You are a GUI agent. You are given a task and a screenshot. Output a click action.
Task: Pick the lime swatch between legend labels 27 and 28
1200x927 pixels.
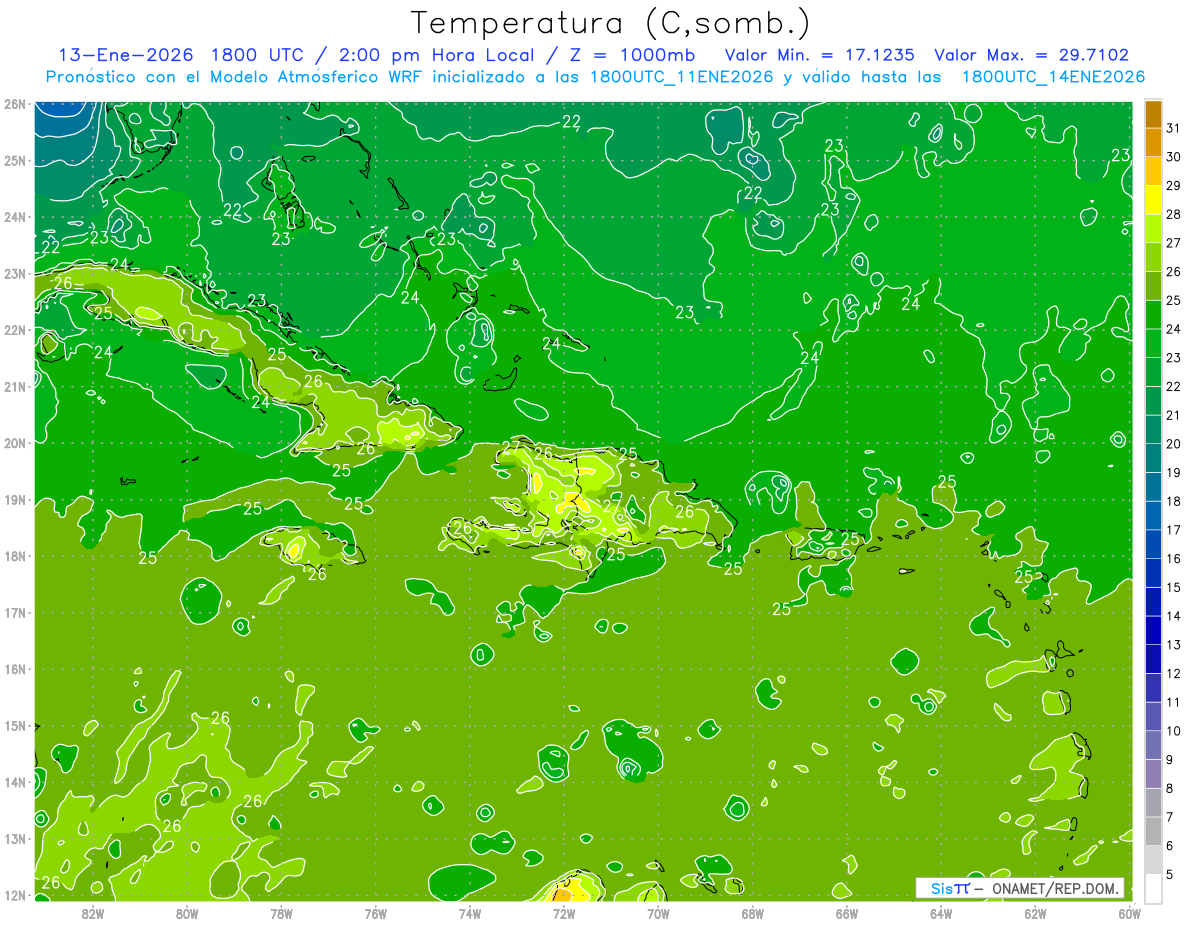(x=1153, y=228)
